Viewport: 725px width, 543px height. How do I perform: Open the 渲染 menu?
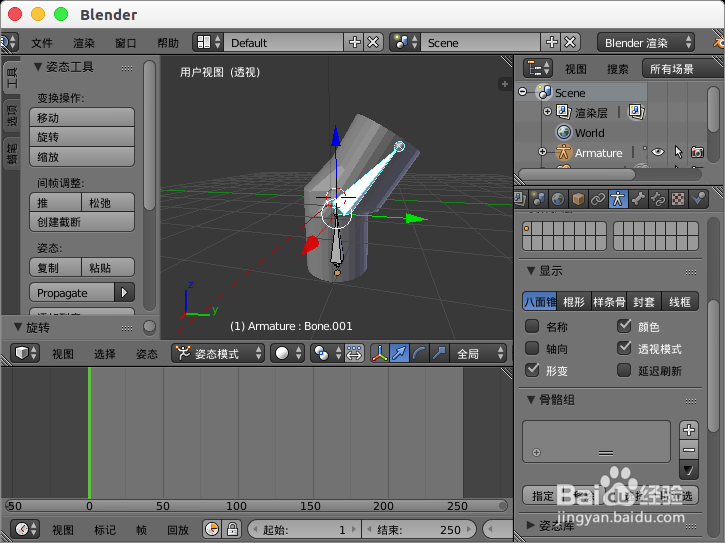pos(84,43)
